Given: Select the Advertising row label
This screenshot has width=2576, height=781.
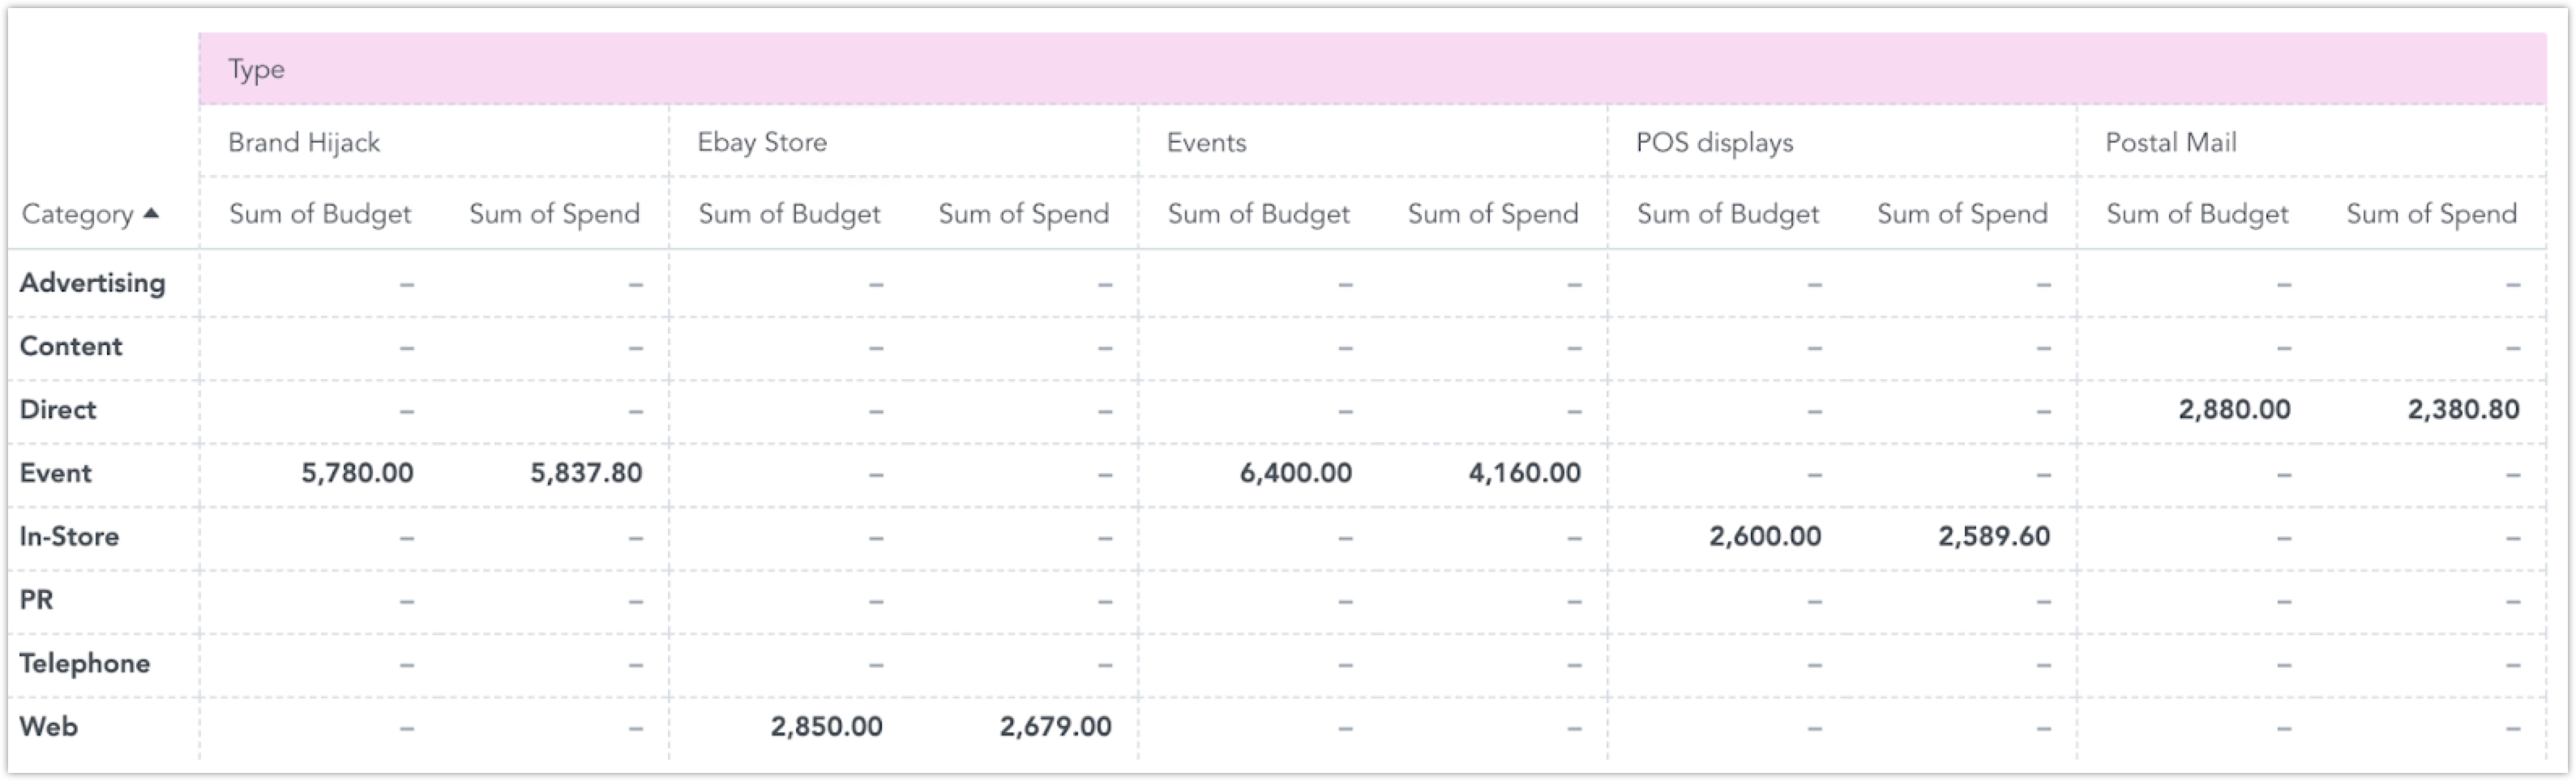Looking at the screenshot, I should [x=92, y=283].
